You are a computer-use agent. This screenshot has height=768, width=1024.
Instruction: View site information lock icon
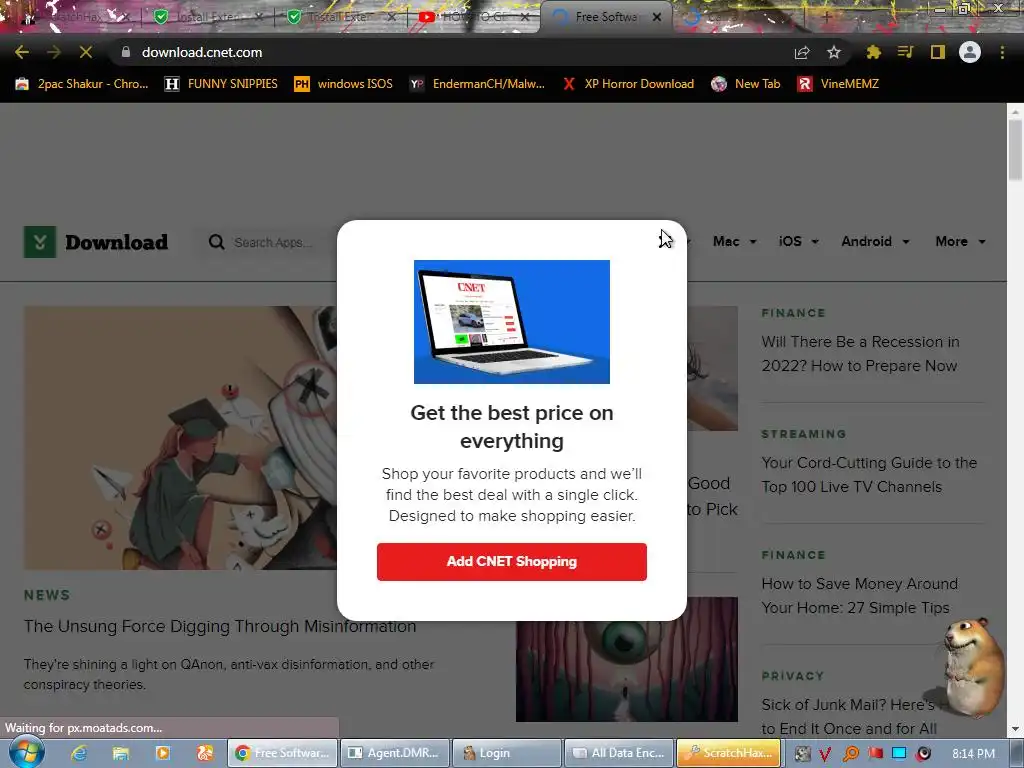click(x=126, y=52)
